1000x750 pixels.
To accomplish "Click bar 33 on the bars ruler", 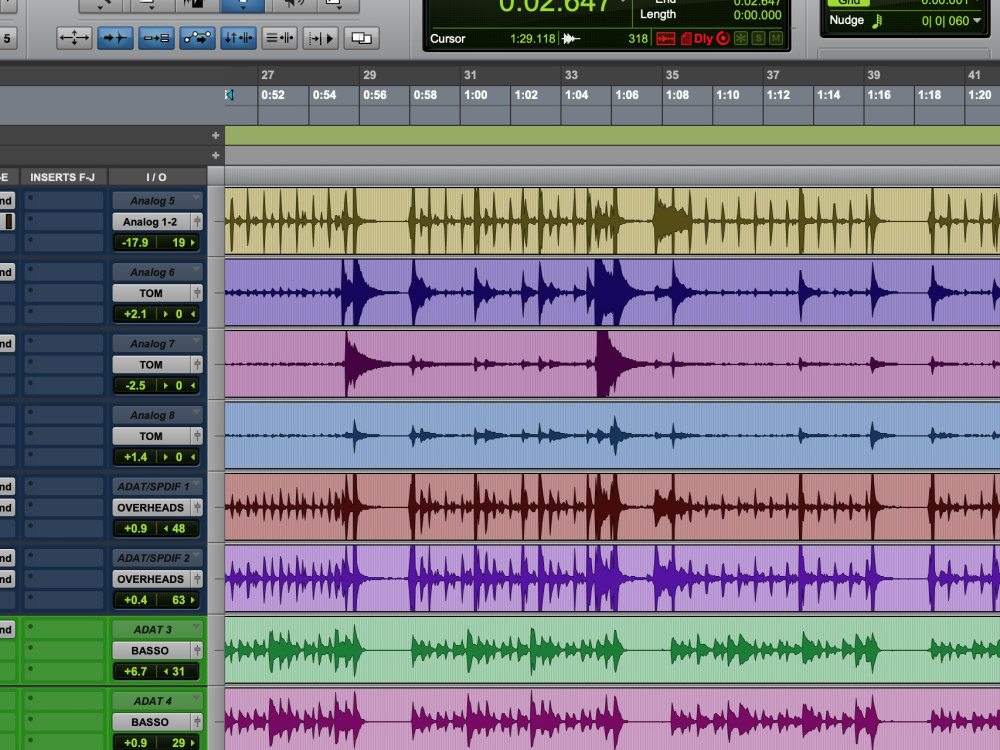I will pyautogui.click(x=571, y=75).
